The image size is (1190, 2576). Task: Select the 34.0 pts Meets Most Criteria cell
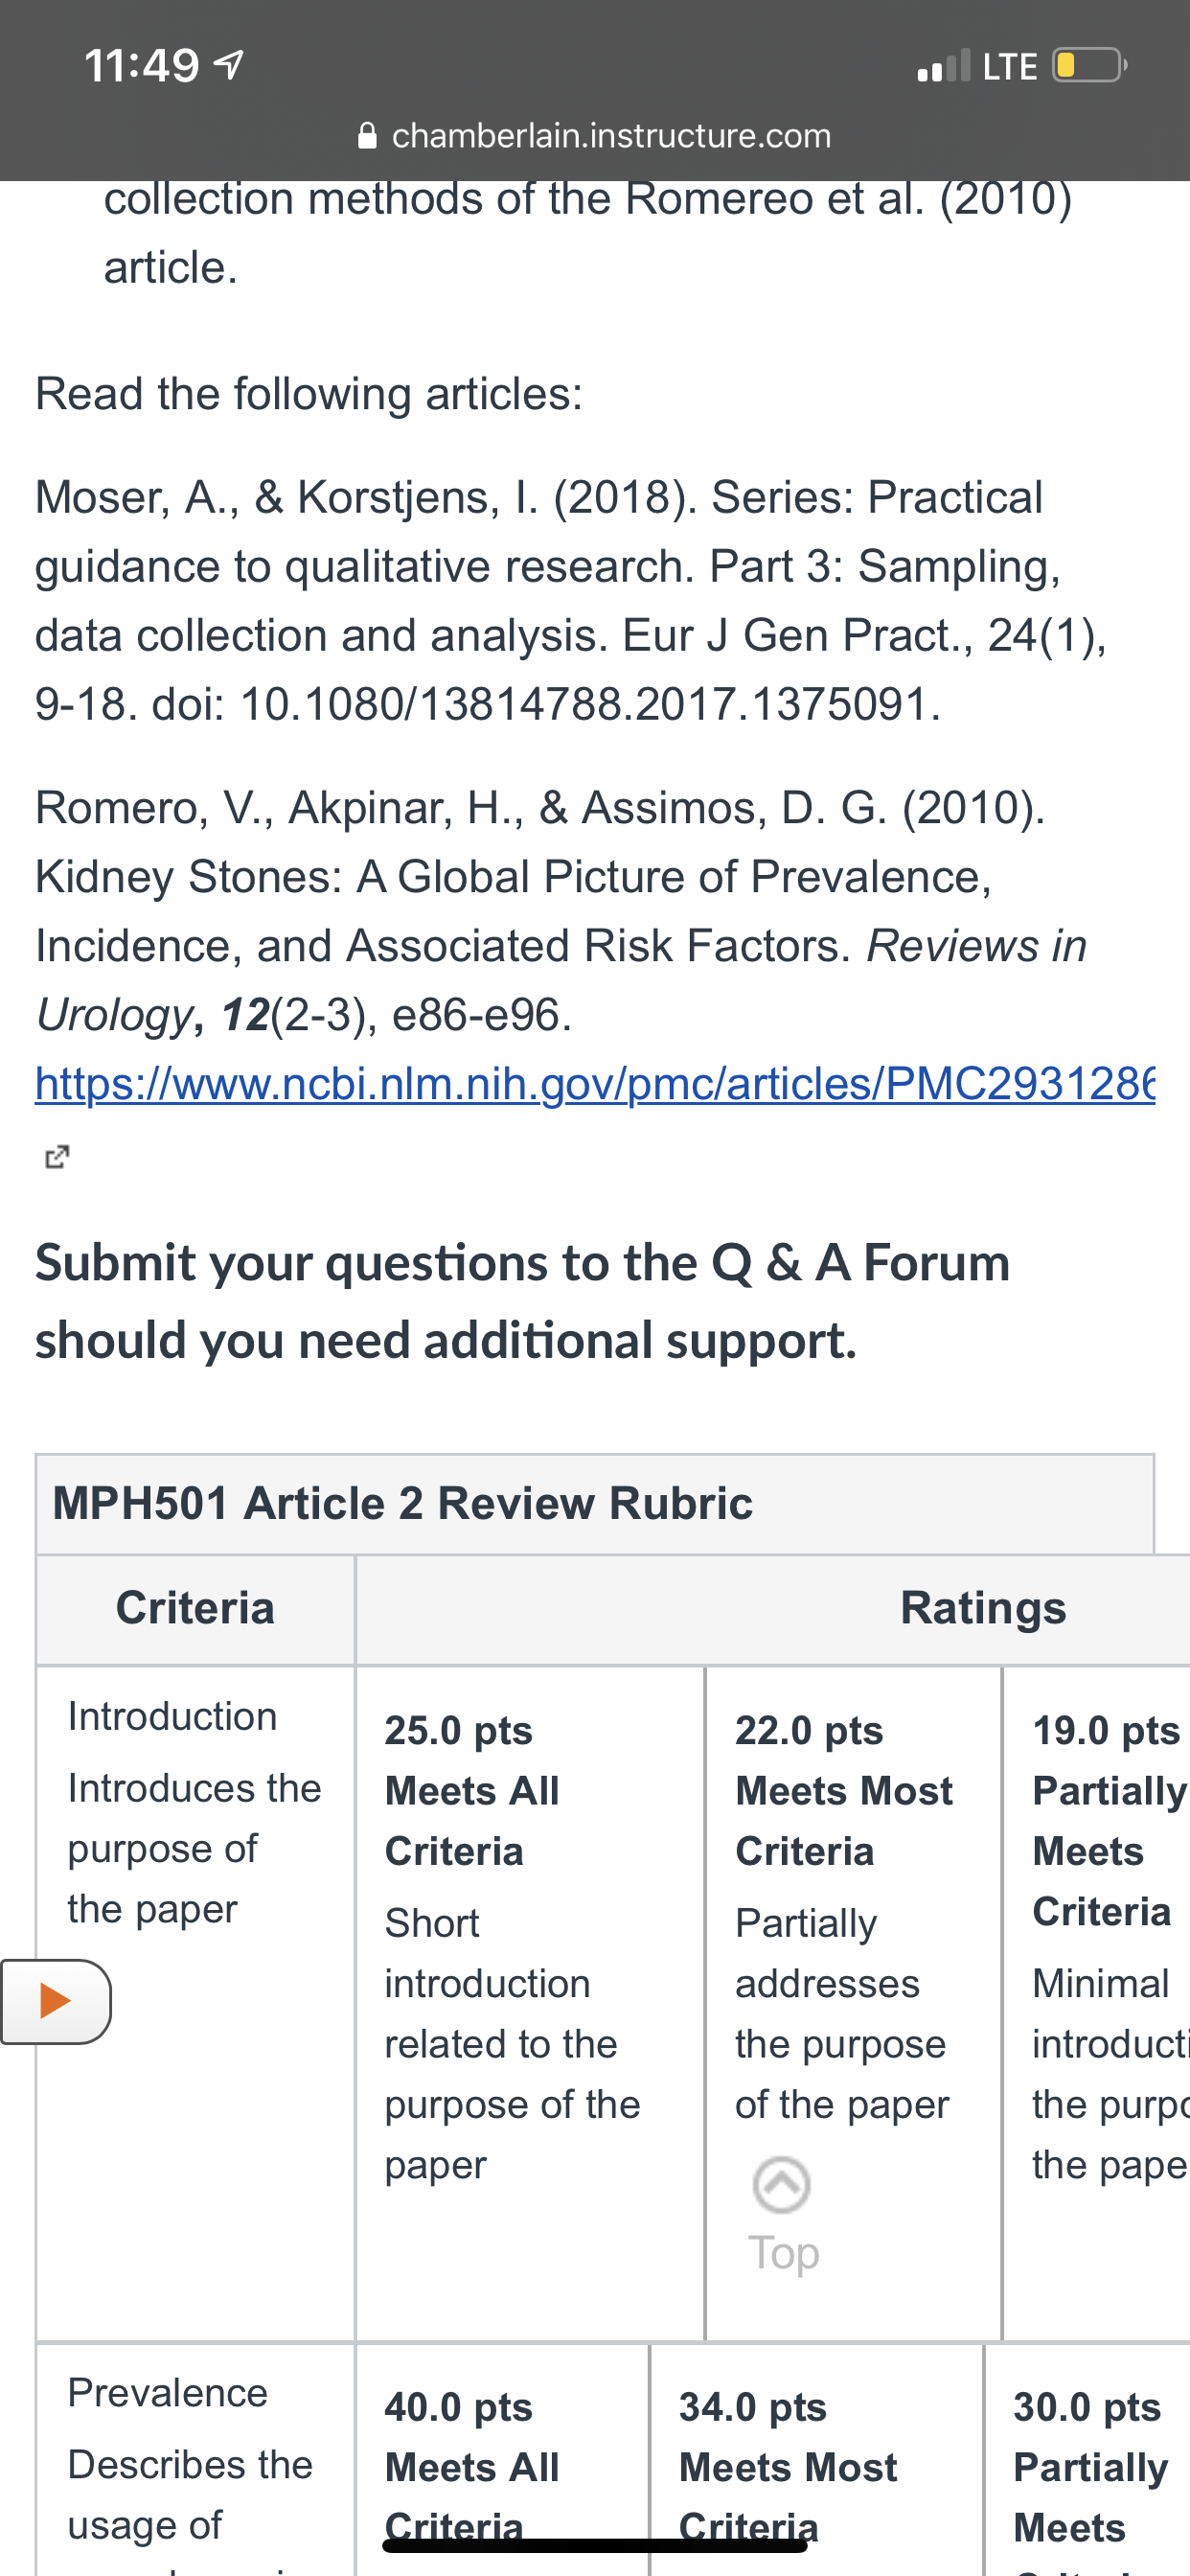816,2460
